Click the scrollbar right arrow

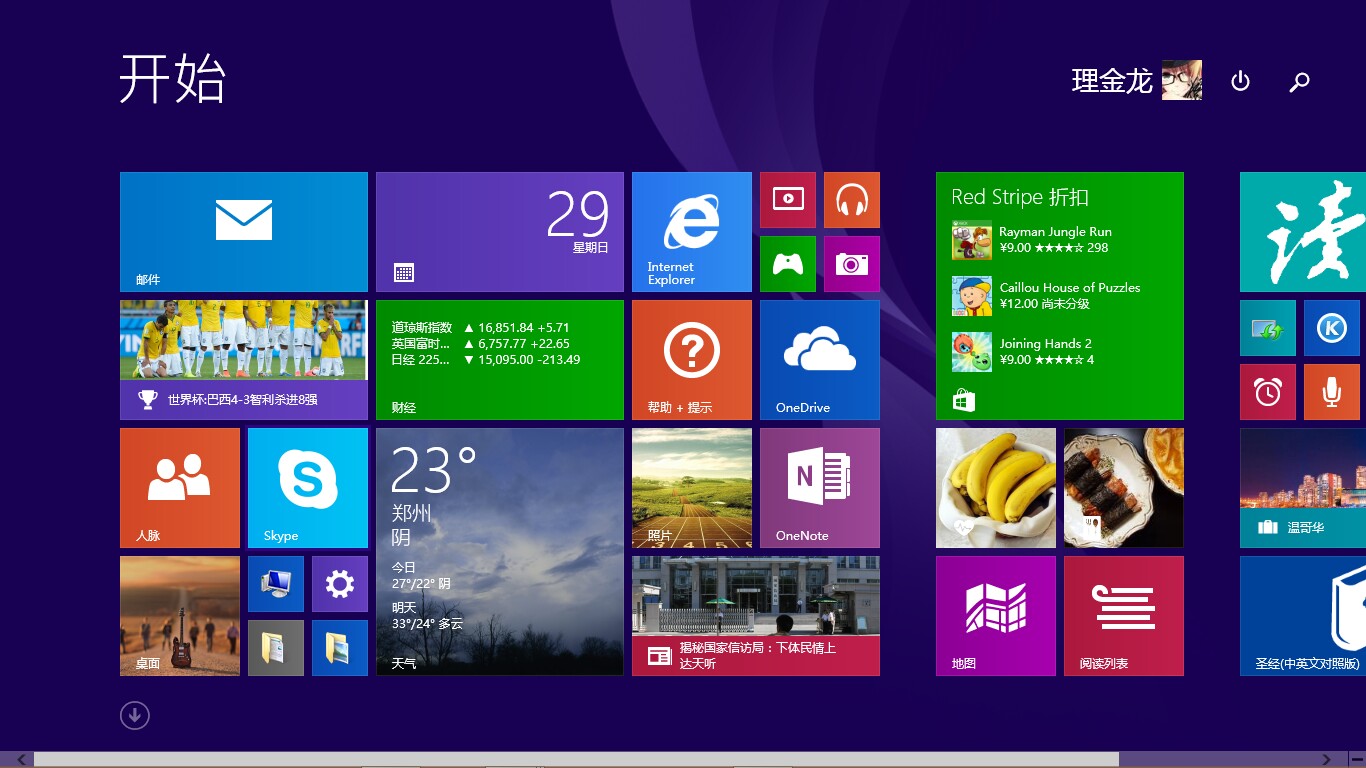pyautogui.click(x=1328, y=760)
